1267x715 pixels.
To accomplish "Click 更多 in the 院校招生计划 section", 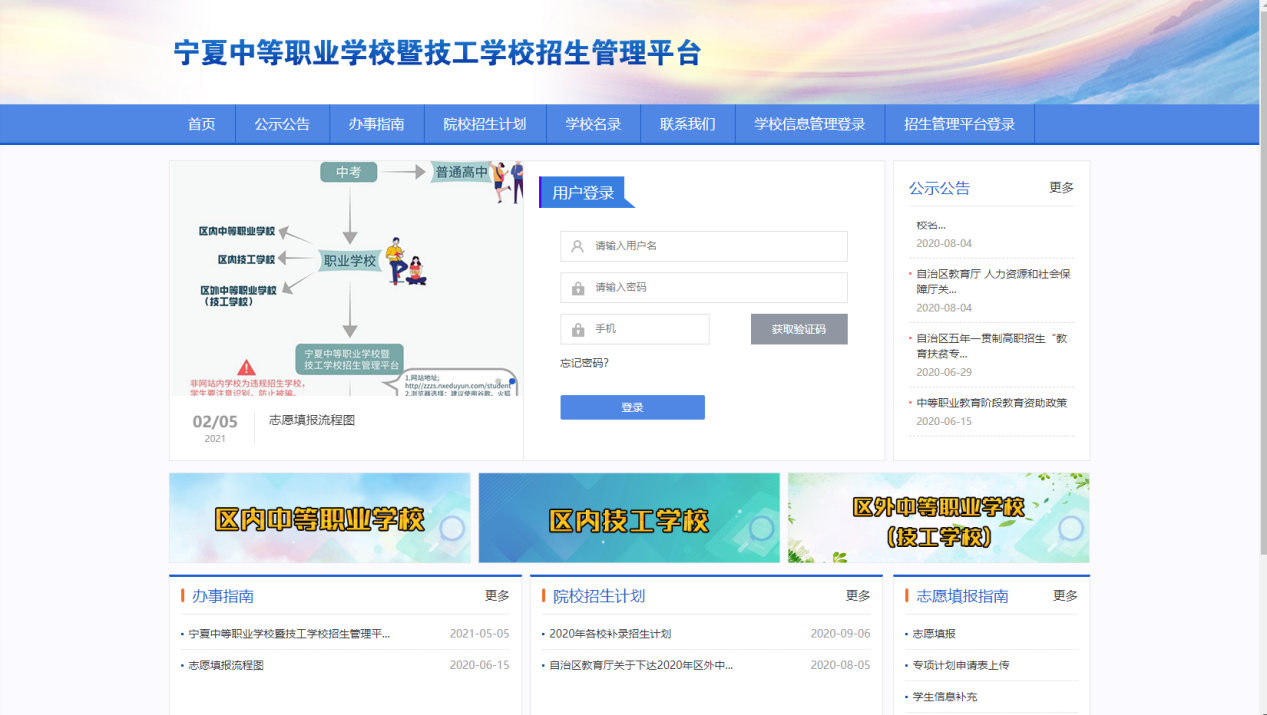I will tap(858, 596).
